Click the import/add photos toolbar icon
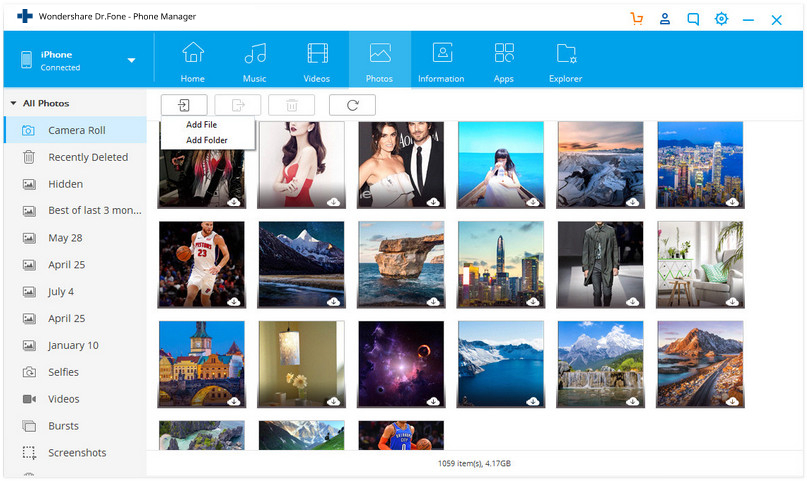Screen dimensions: 807x481 (184, 105)
